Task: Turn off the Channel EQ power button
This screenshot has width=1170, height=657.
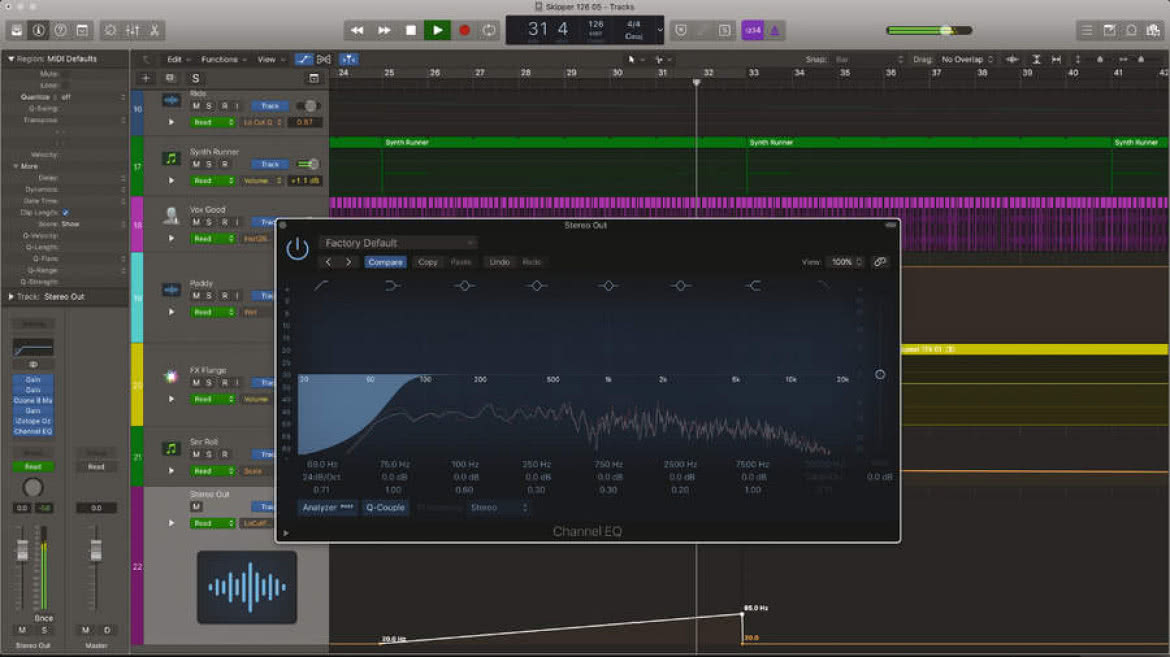Action: pyautogui.click(x=297, y=249)
